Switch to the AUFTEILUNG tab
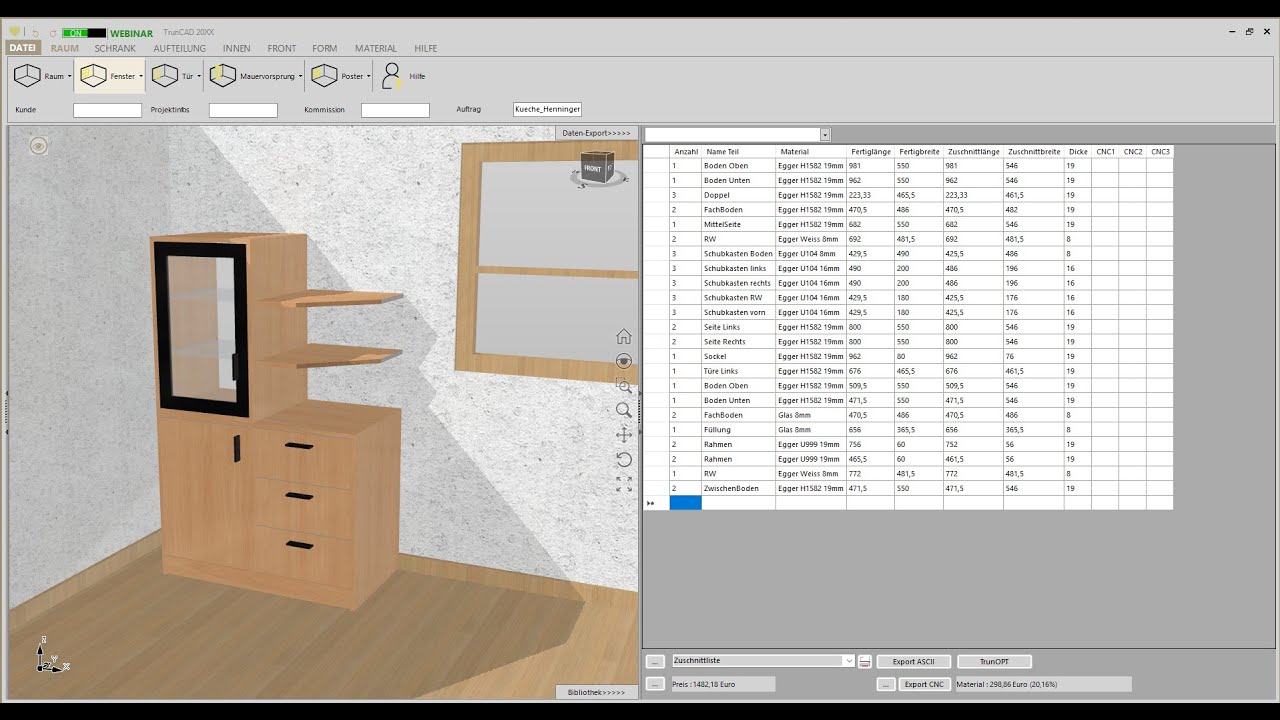Viewport: 1280px width, 720px height. point(180,48)
